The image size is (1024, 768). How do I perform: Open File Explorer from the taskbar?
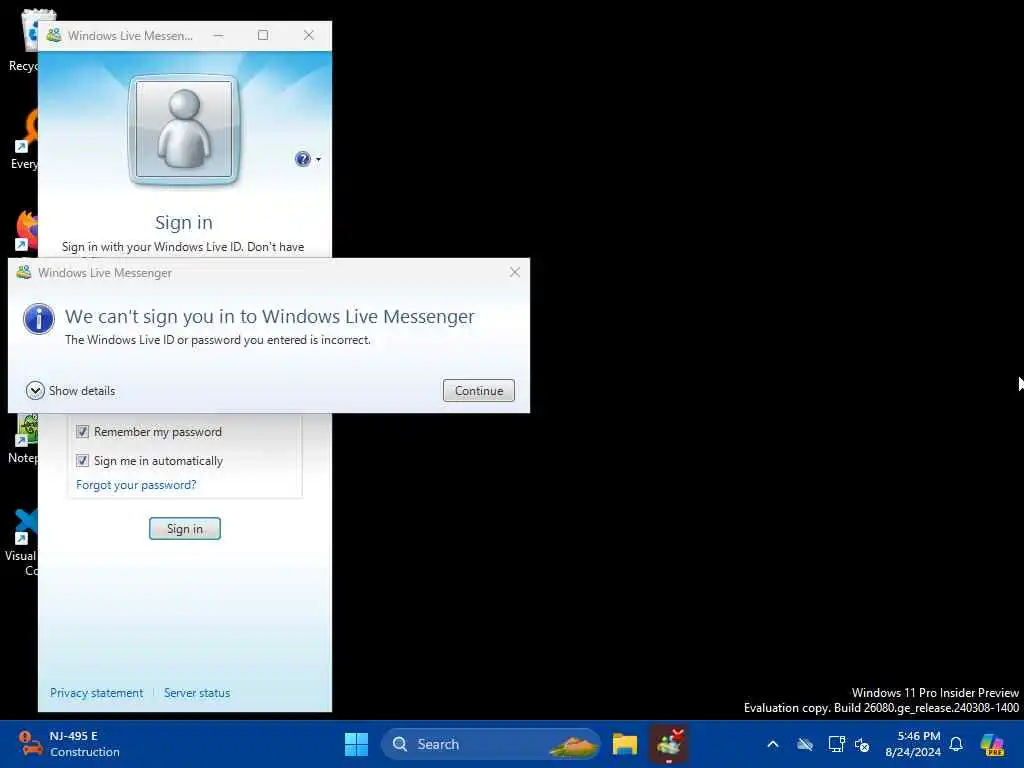(624, 744)
